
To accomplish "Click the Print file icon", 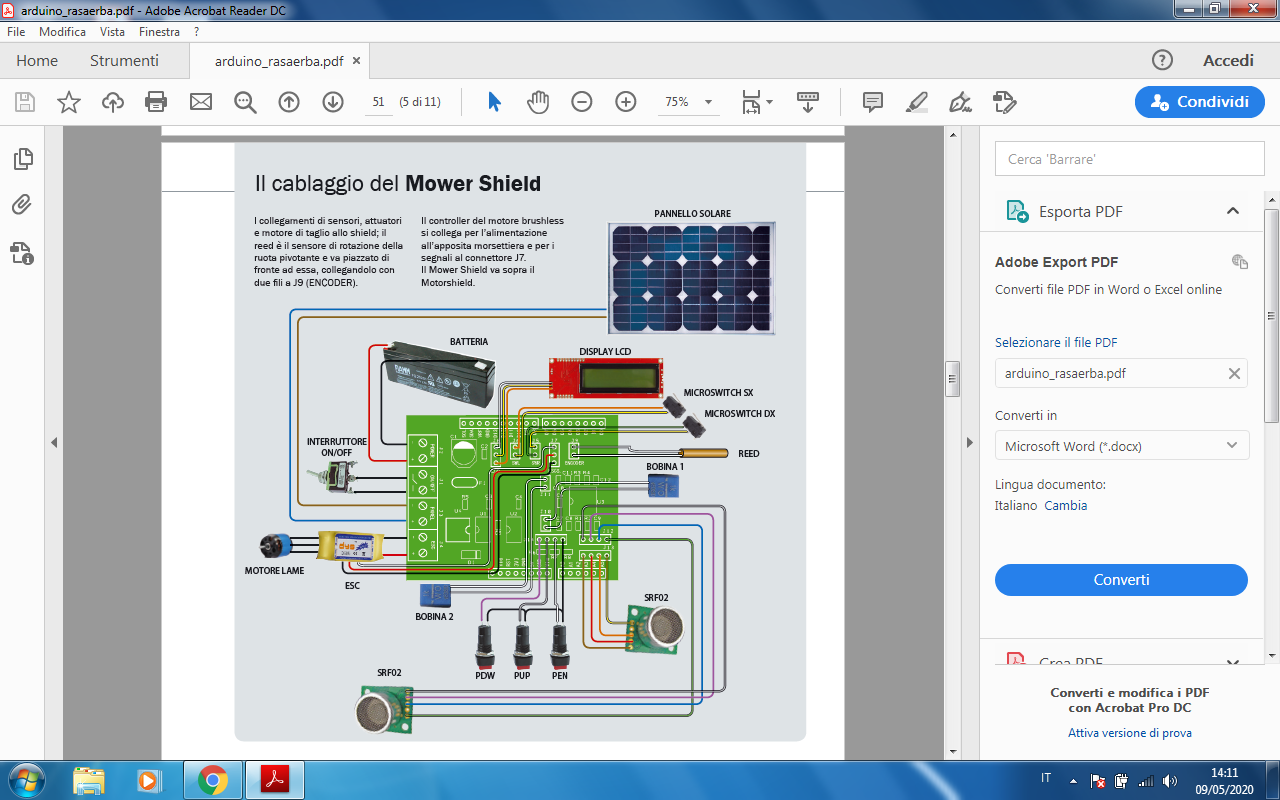I will [x=156, y=102].
